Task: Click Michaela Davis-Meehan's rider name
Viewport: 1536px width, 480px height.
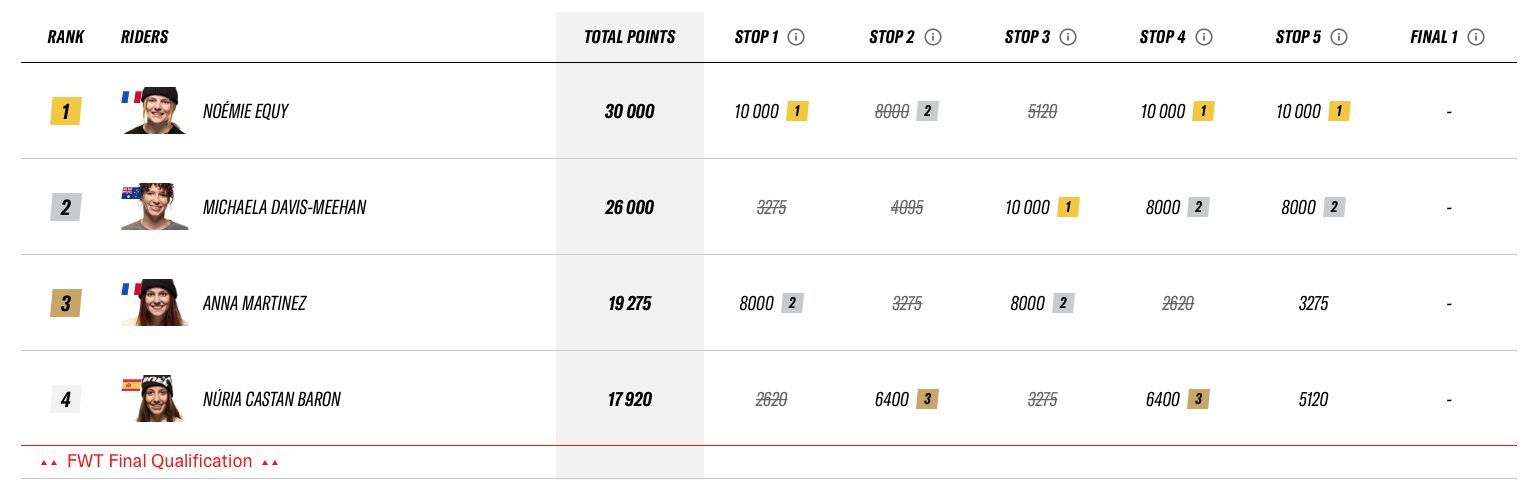Action: [284, 208]
